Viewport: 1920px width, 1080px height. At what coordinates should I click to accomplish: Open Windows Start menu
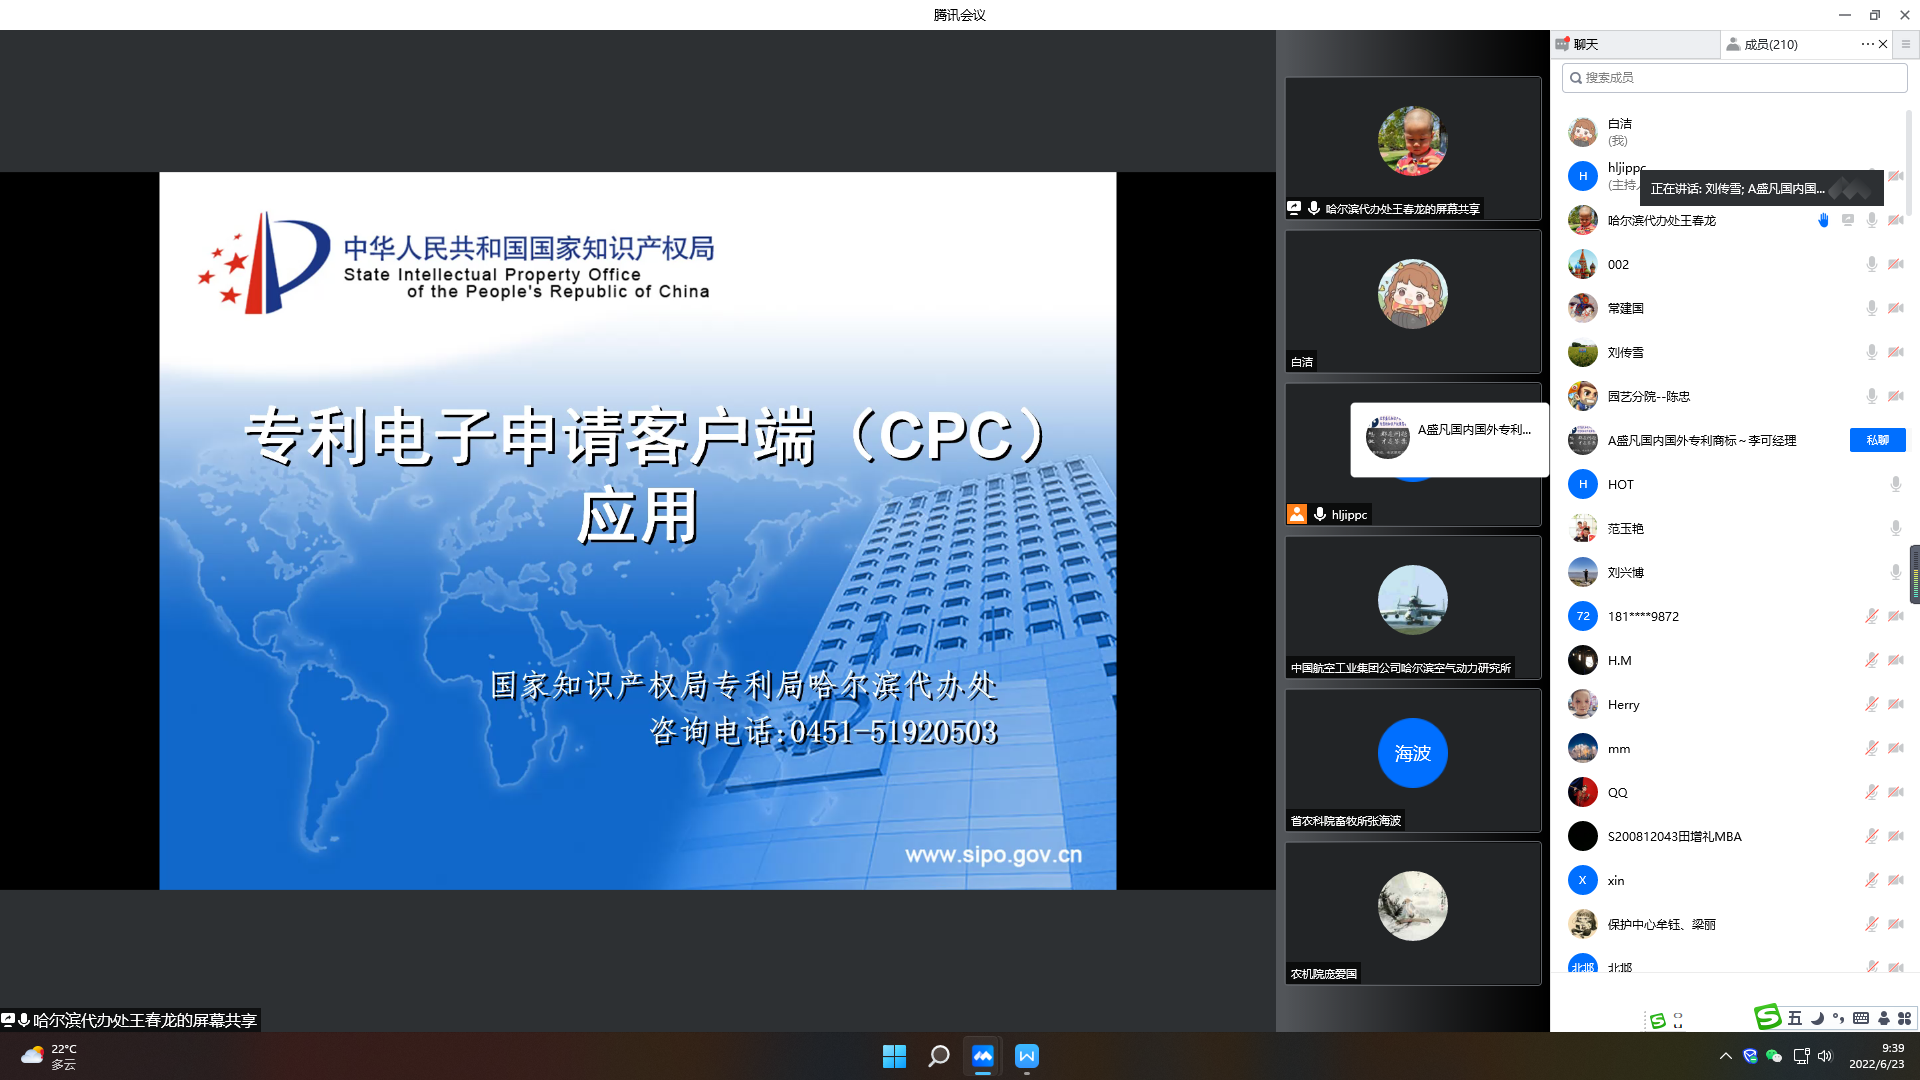click(x=894, y=1056)
